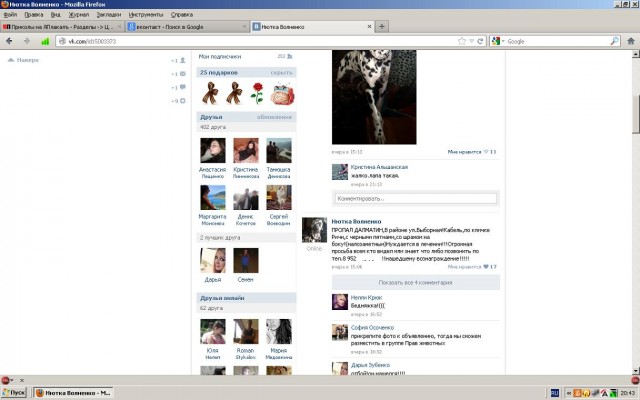Click the magnifier search icon
Viewport: 640px width, 400px height.
coord(614,41)
